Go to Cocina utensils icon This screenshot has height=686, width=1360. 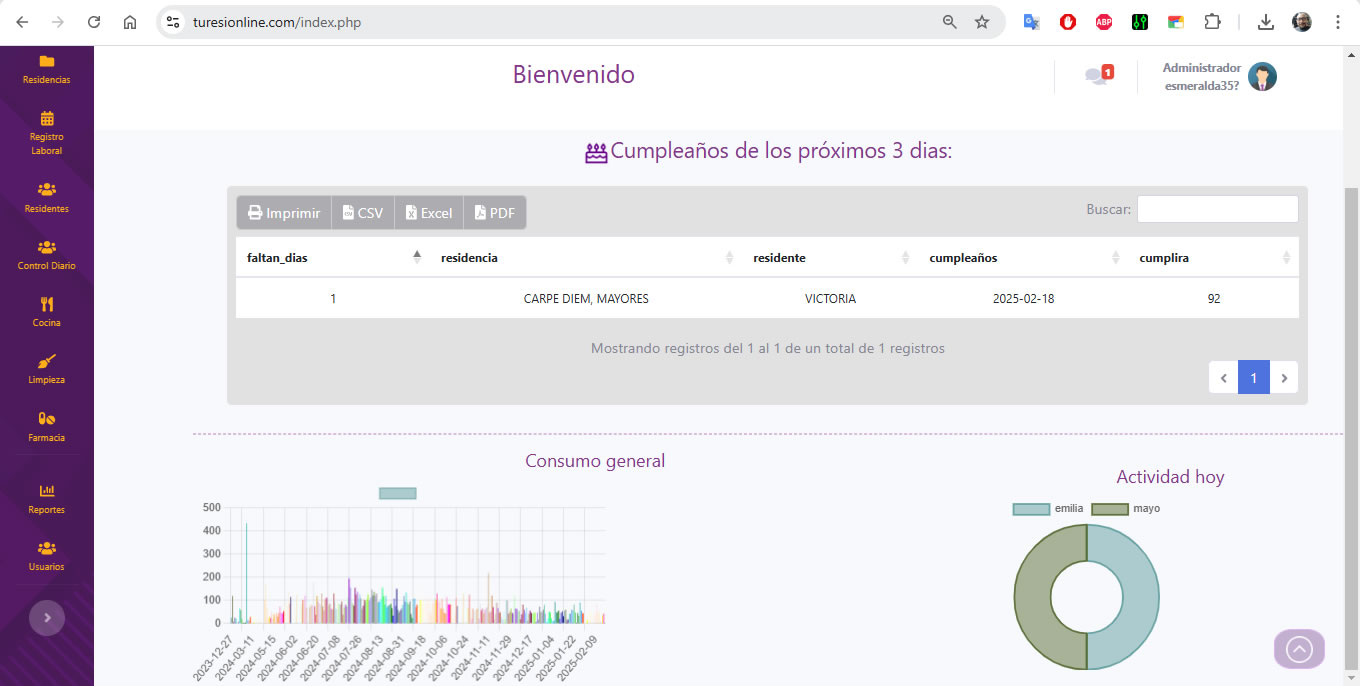47,305
